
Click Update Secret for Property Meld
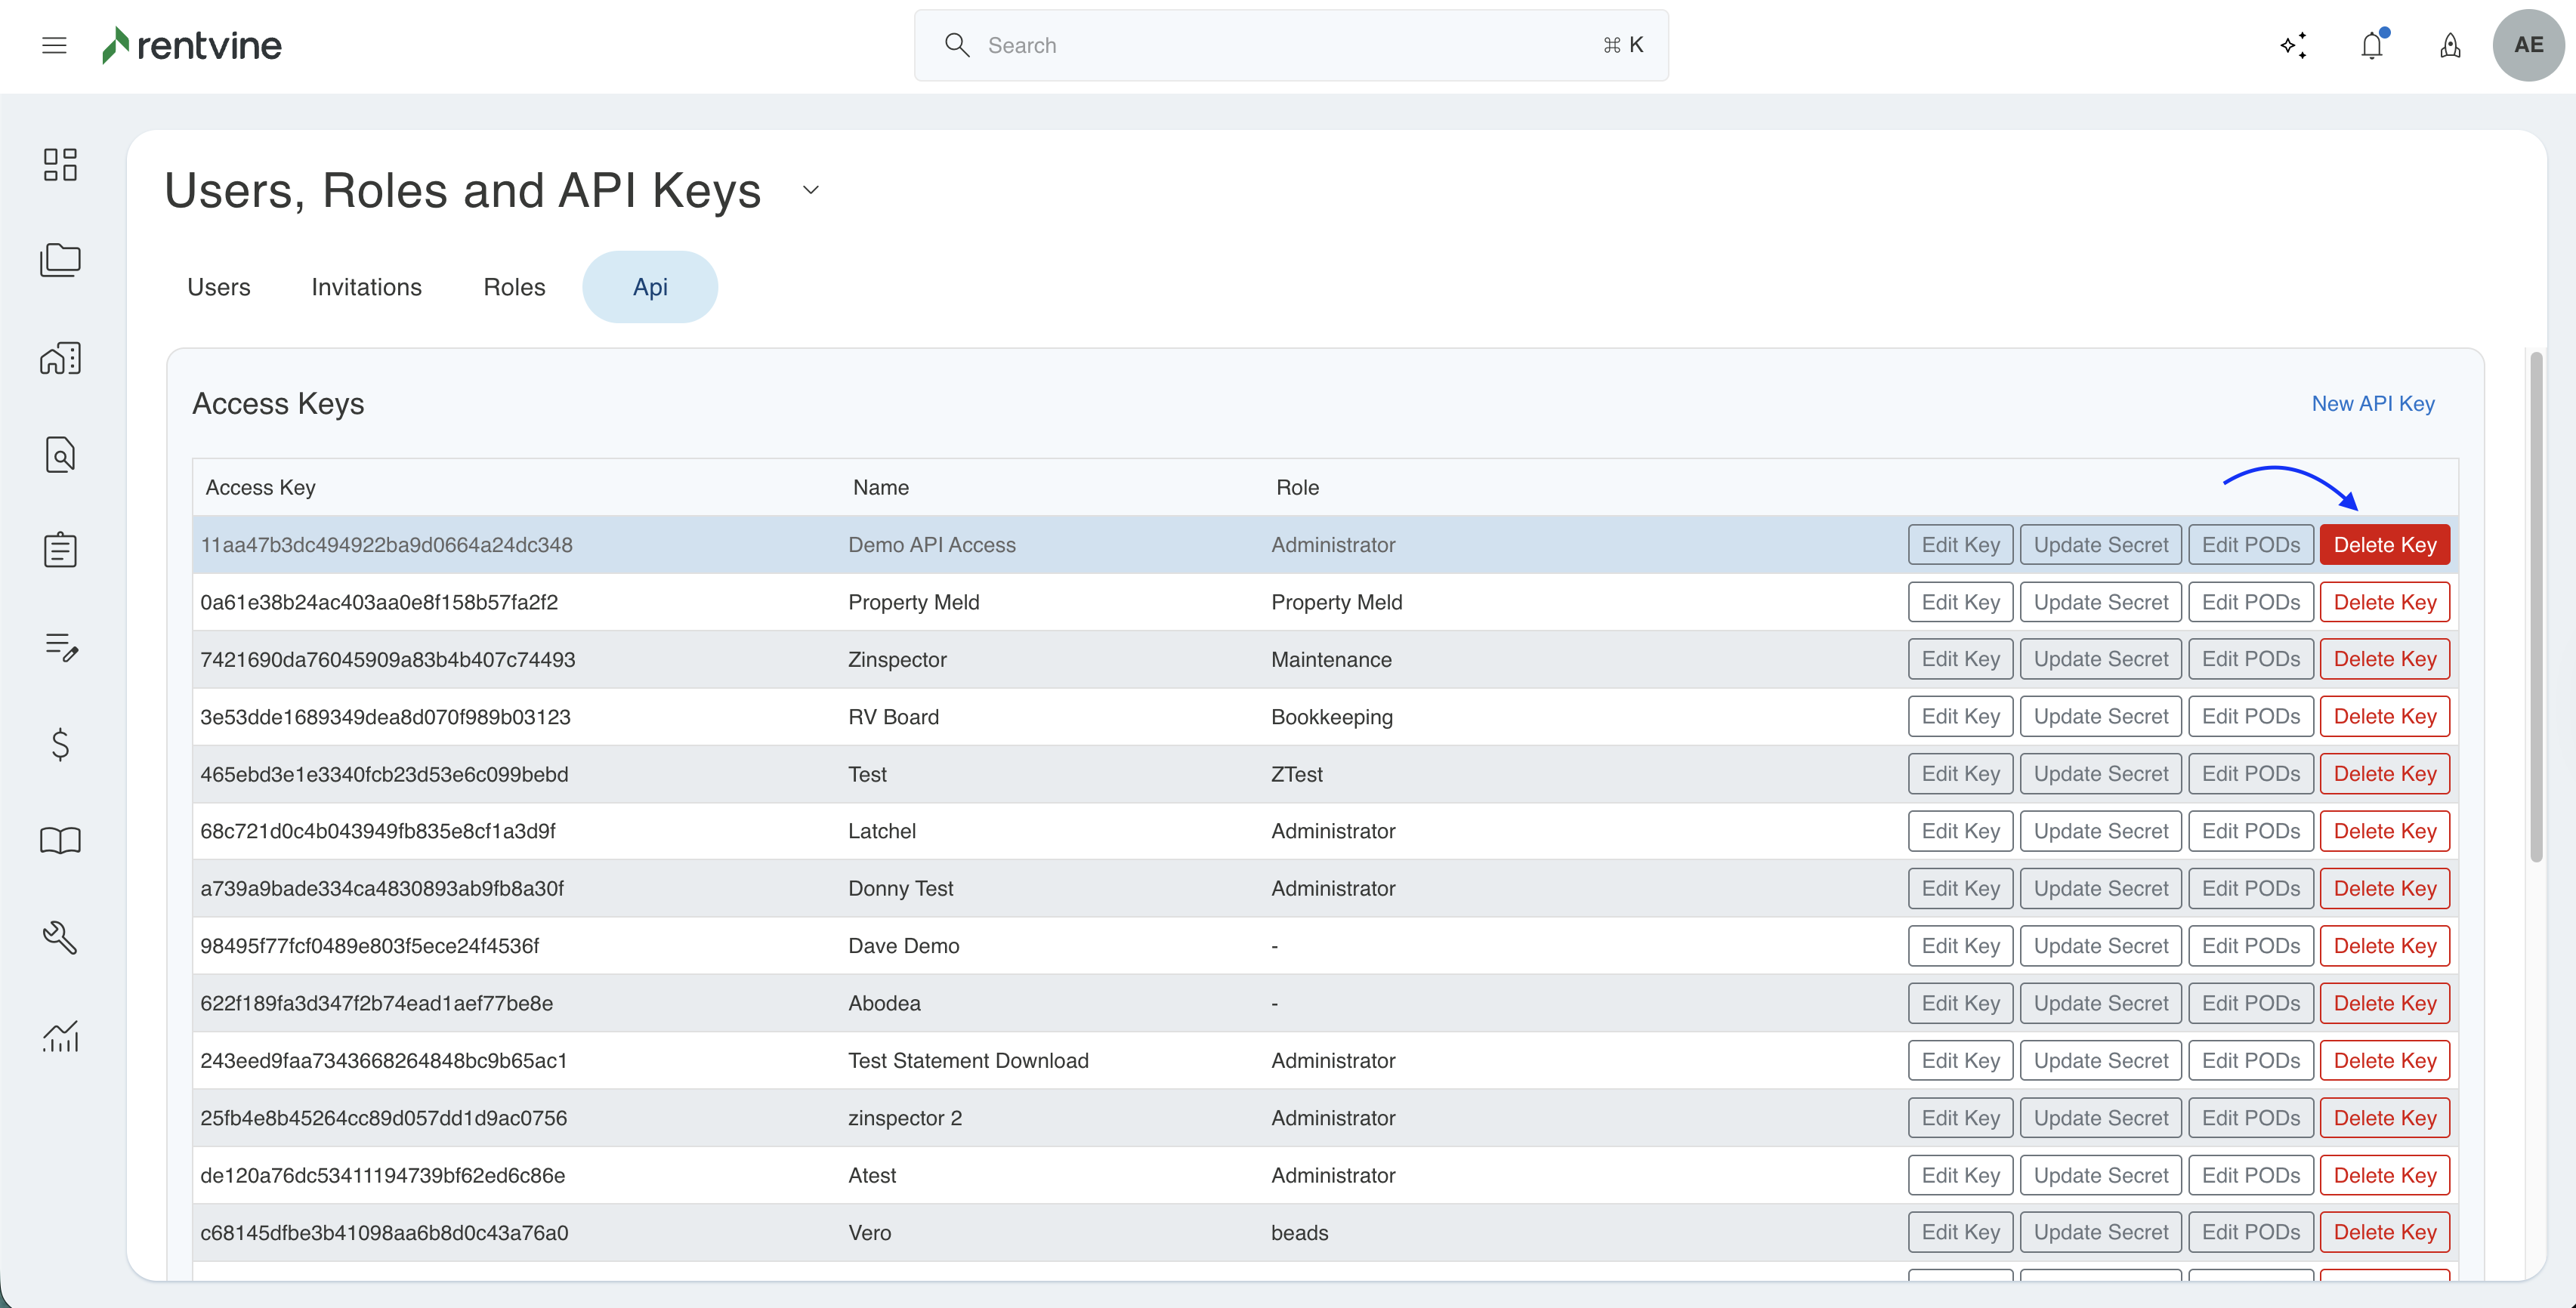[2100, 602]
